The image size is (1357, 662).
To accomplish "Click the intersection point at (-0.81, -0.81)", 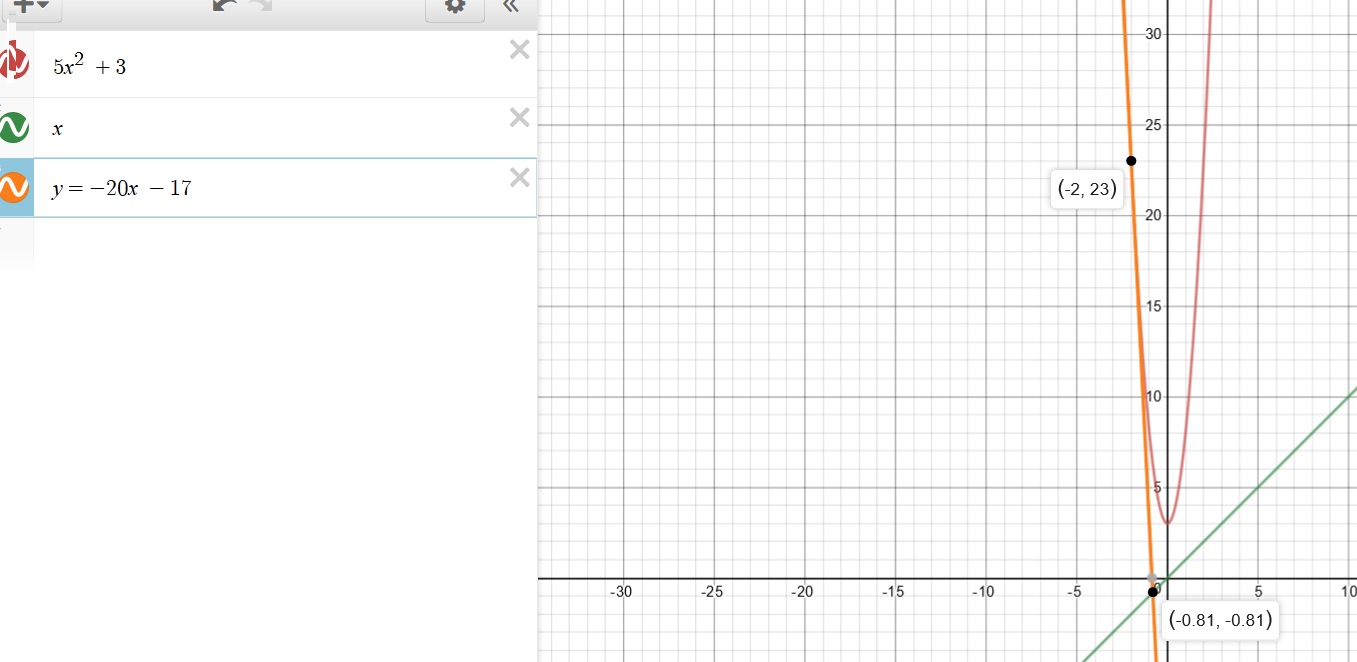I will (1153, 592).
